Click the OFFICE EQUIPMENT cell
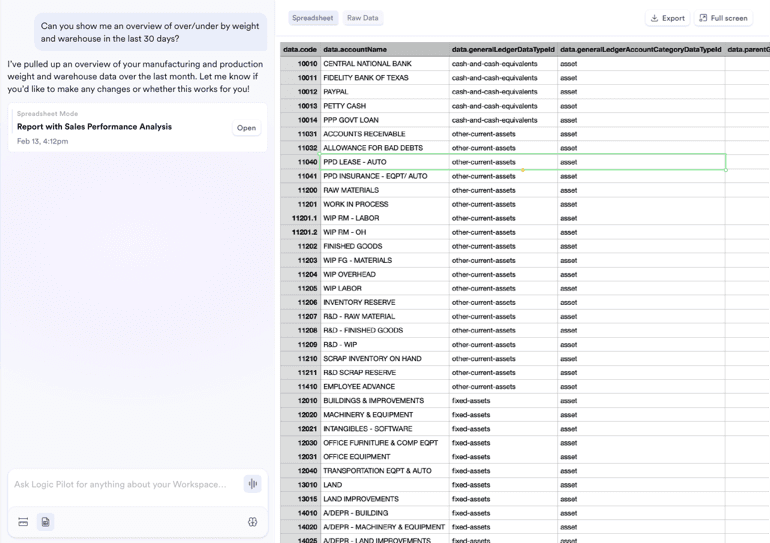 pos(385,457)
